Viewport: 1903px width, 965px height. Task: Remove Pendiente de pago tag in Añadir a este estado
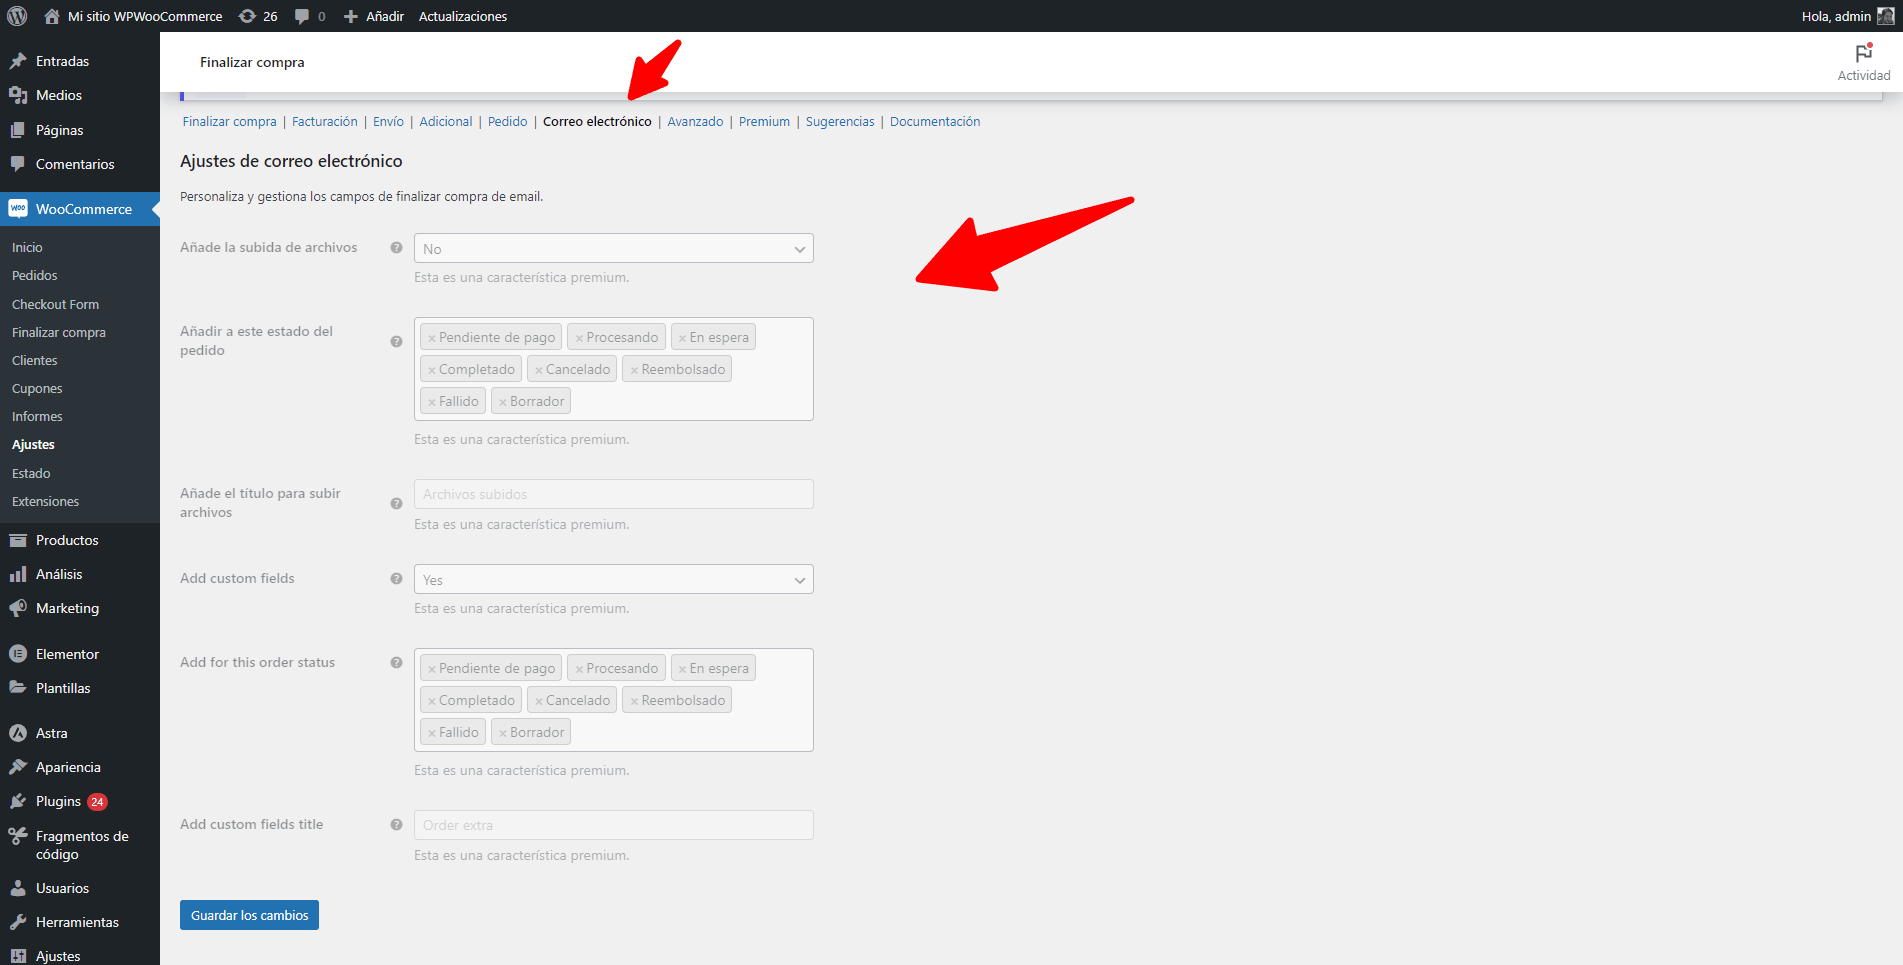coord(432,338)
